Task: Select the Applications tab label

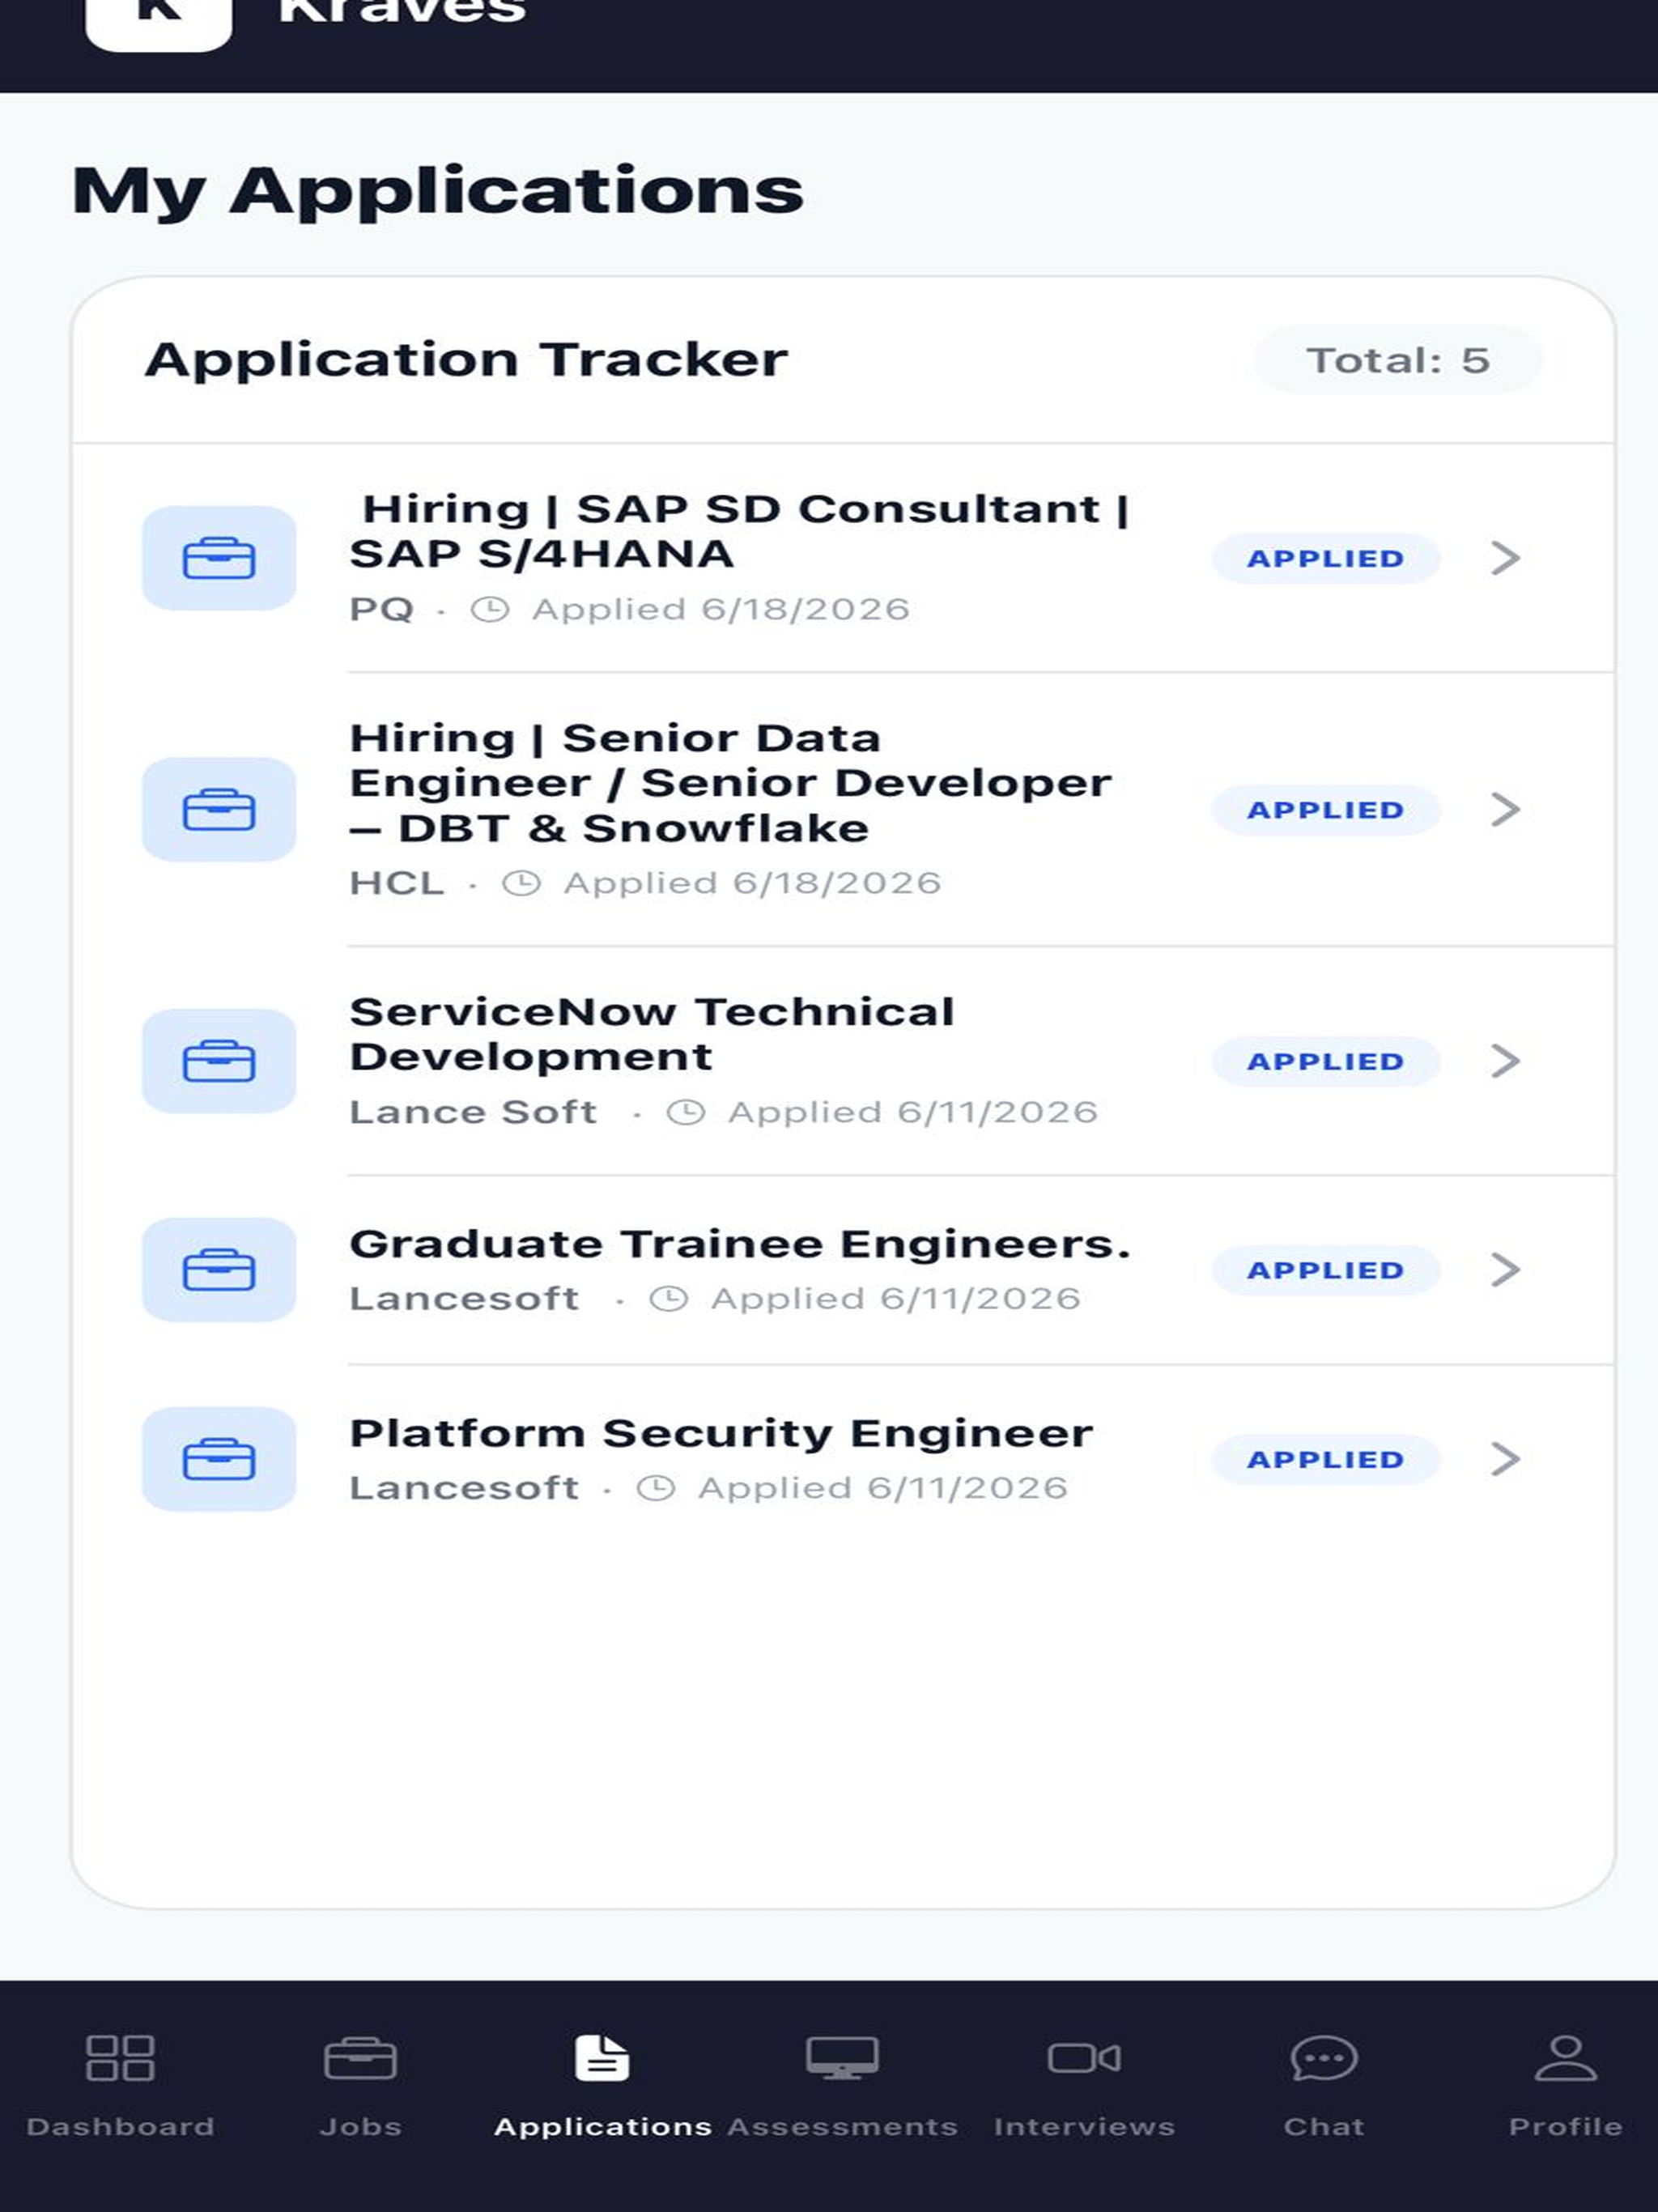Action: click(603, 2126)
